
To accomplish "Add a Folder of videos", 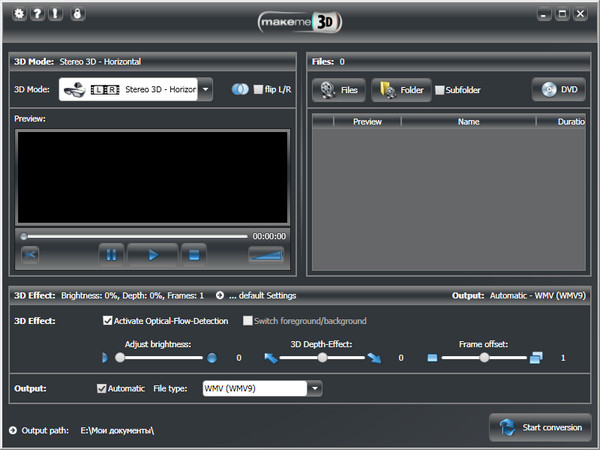I will 401,90.
